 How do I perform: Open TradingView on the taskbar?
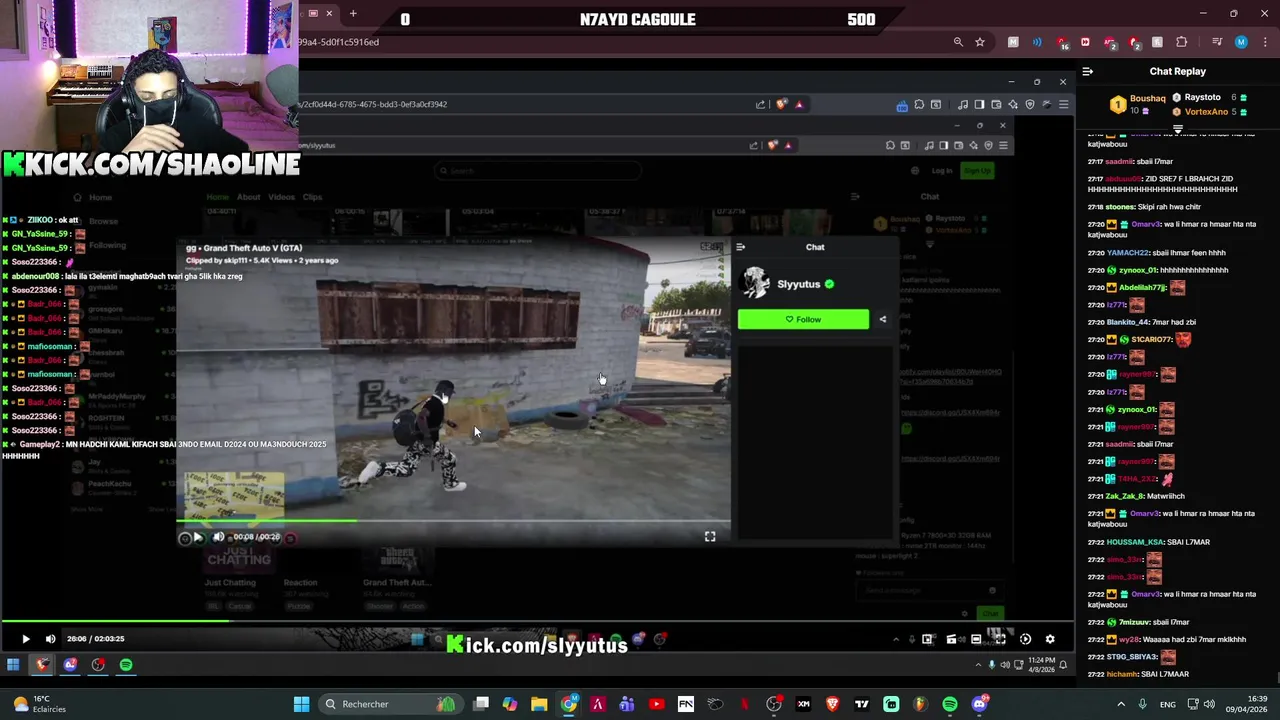(862, 704)
